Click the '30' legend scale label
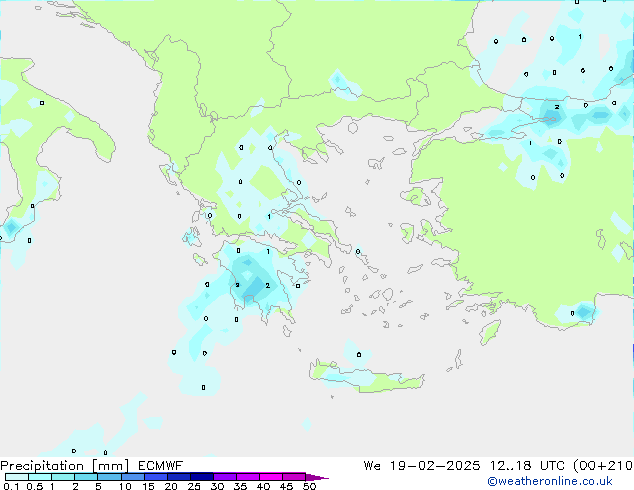Image resolution: width=634 pixels, height=490 pixels. coord(217,486)
